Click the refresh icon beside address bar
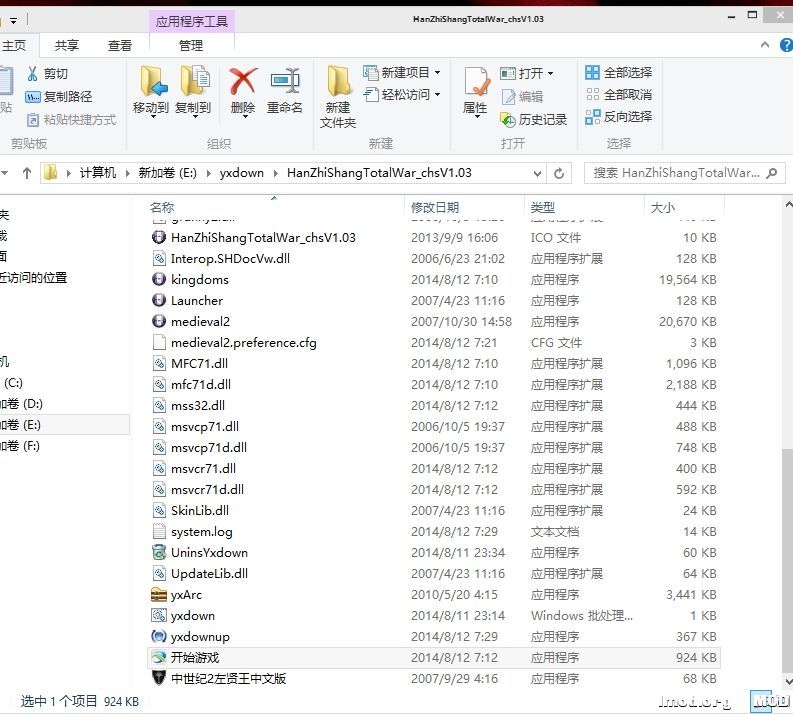This screenshot has height=714, width=793. 560,173
